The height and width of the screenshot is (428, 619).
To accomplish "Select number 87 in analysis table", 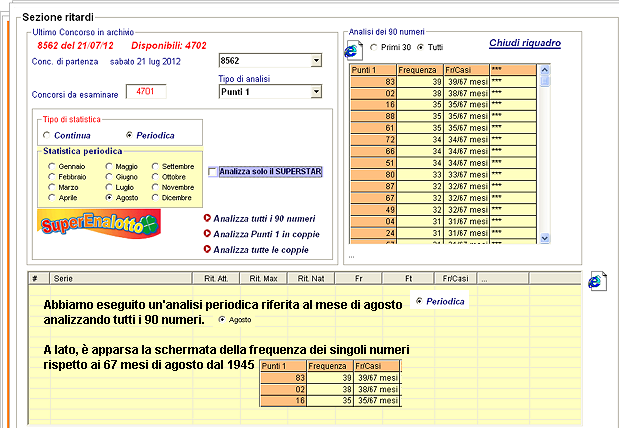I will [x=373, y=186].
